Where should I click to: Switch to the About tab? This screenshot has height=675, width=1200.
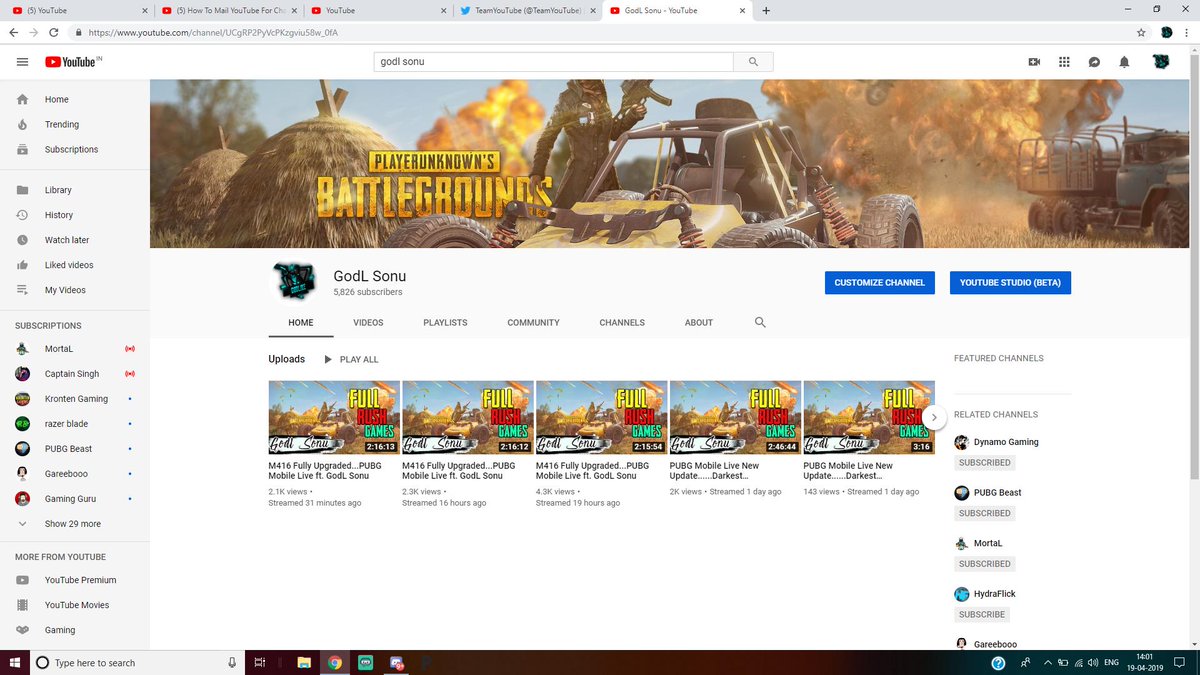point(699,323)
